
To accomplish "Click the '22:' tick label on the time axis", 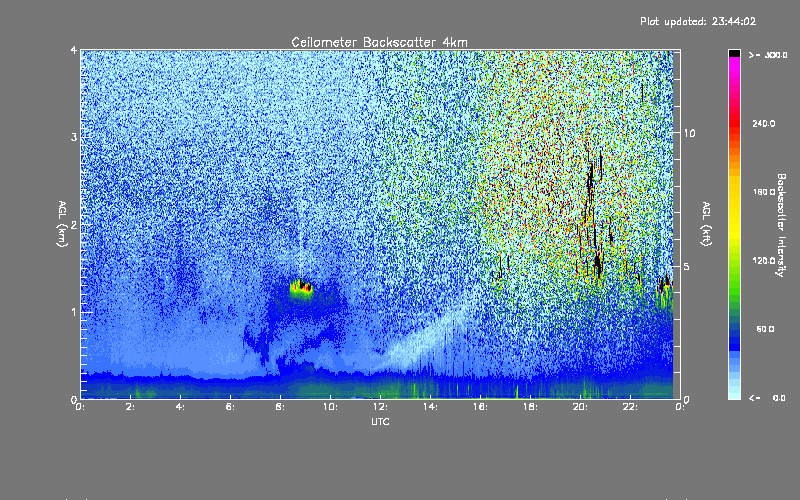I will (630, 407).
